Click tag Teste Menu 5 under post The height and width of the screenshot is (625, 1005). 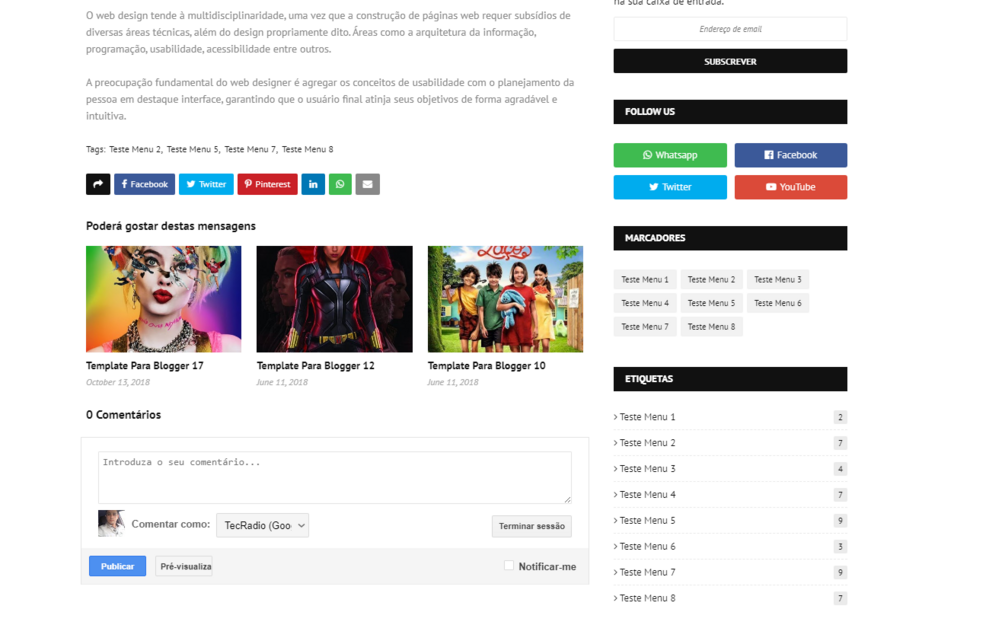coord(192,149)
